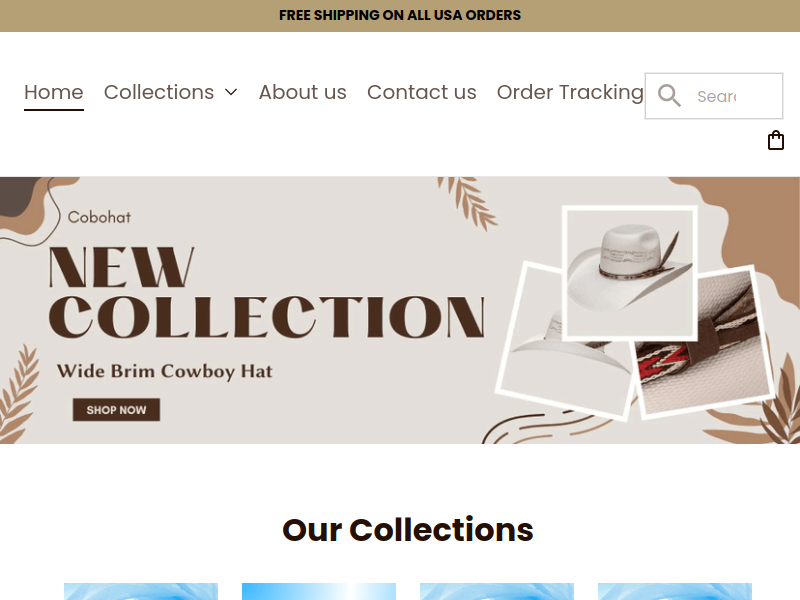Click the NEW COLLECTION banner headline
Viewport: 800px width, 600px height.
click(x=266, y=292)
